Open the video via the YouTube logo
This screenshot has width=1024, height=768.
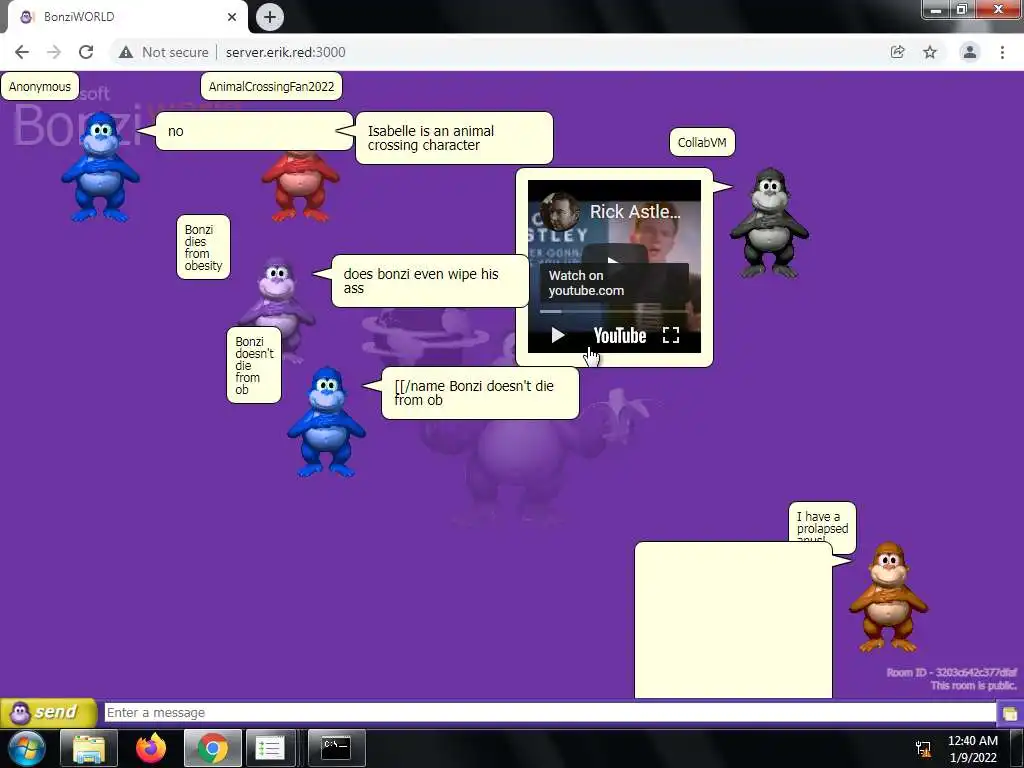point(620,336)
